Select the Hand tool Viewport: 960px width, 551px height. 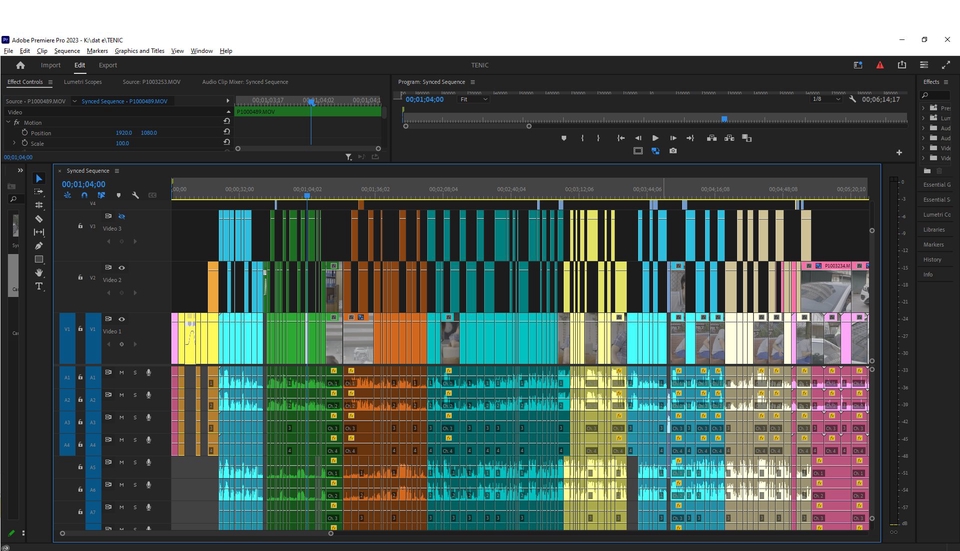[x=39, y=272]
